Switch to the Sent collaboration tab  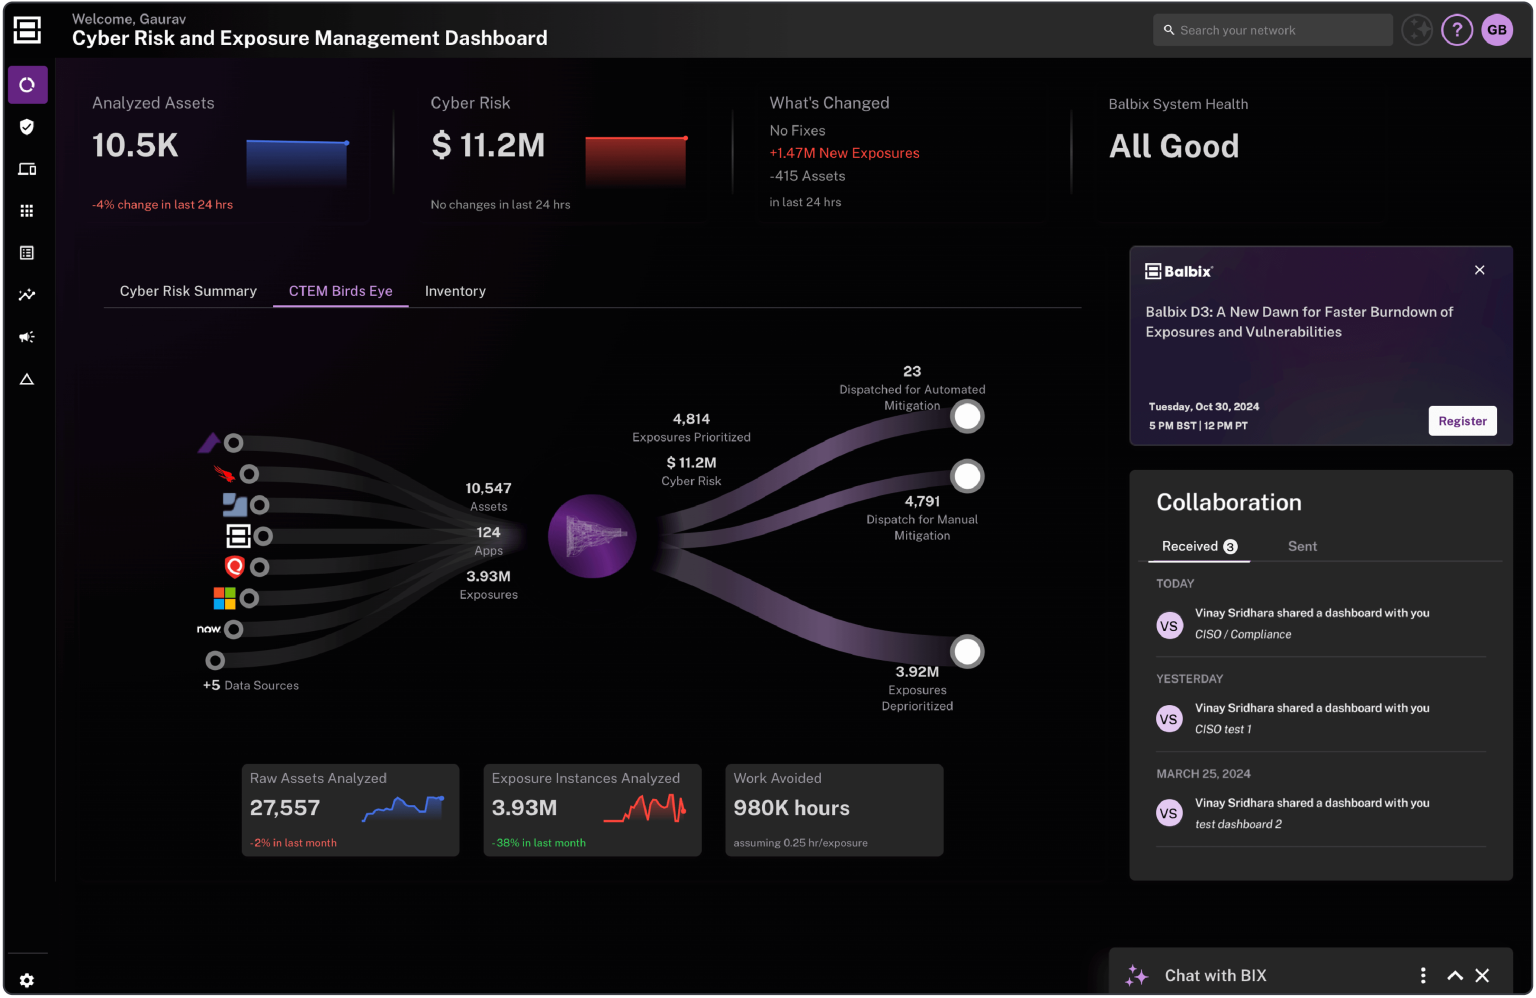tap(1302, 546)
